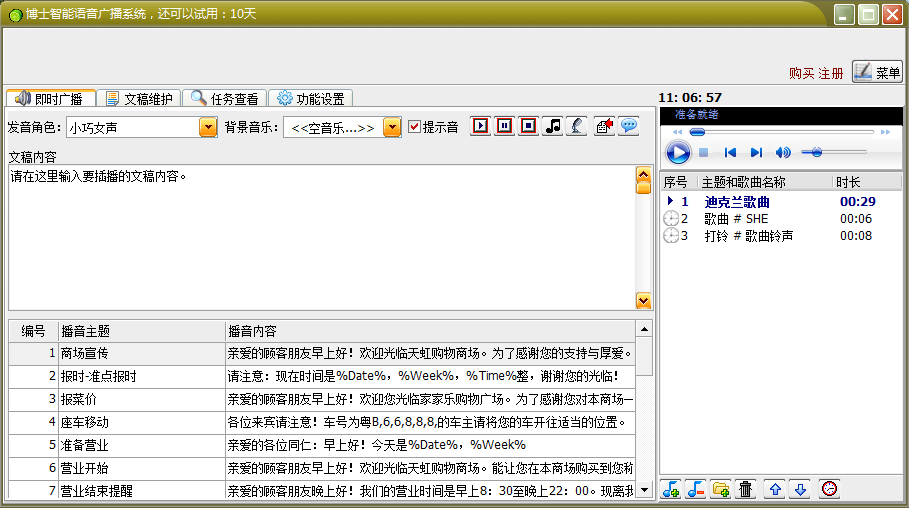Click the play broadcast button in the announcement toolbar
909x508 pixels.
[x=481, y=126]
